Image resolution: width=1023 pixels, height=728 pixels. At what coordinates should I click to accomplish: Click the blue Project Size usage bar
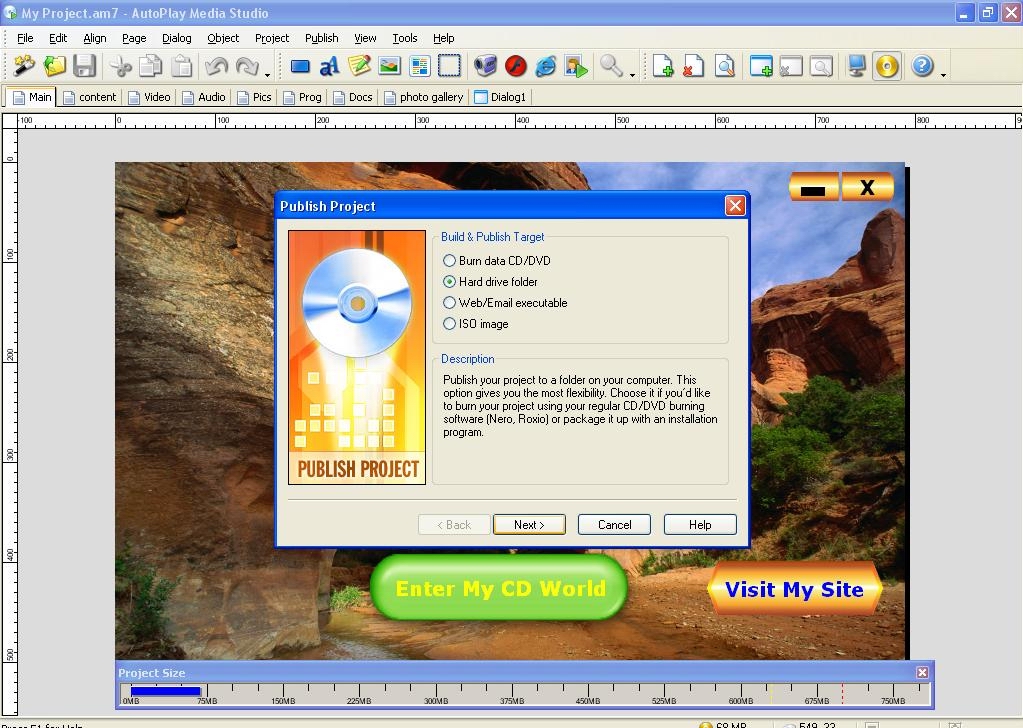coord(166,691)
